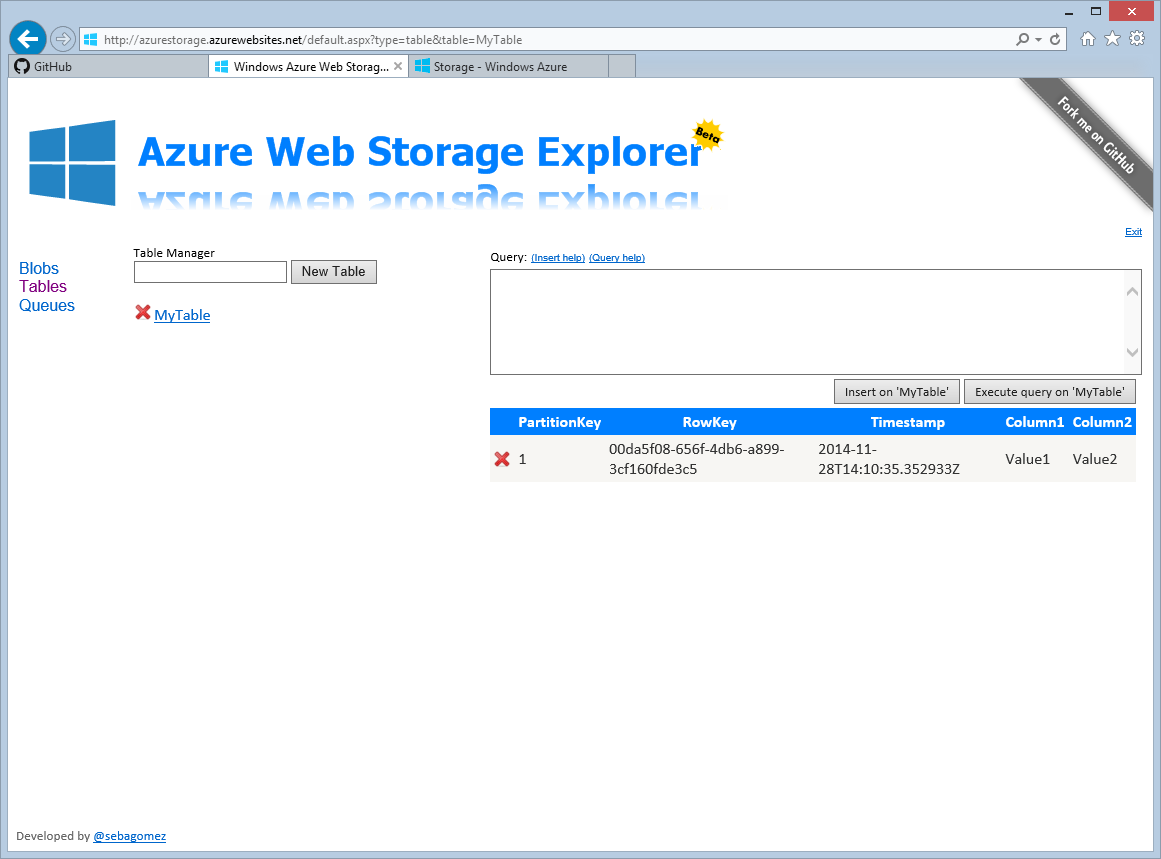Click the Column1 header
1161x859 pixels.
[x=1034, y=422]
